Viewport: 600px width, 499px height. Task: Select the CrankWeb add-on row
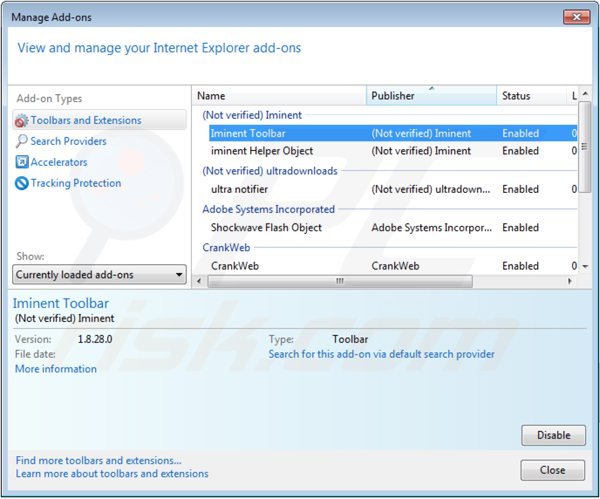[393, 266]
